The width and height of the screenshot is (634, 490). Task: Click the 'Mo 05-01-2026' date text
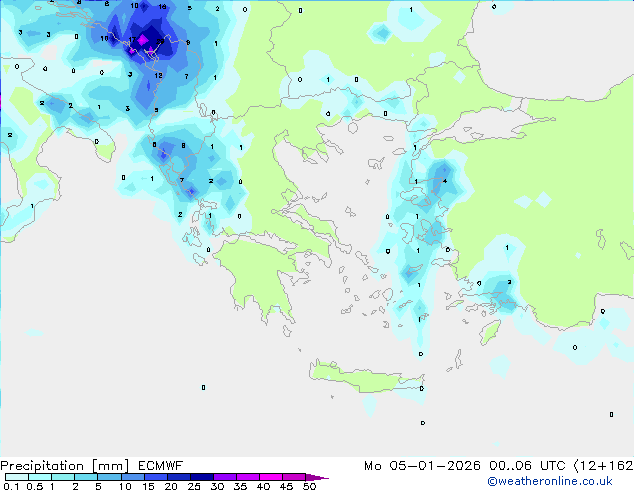[422, 466]
